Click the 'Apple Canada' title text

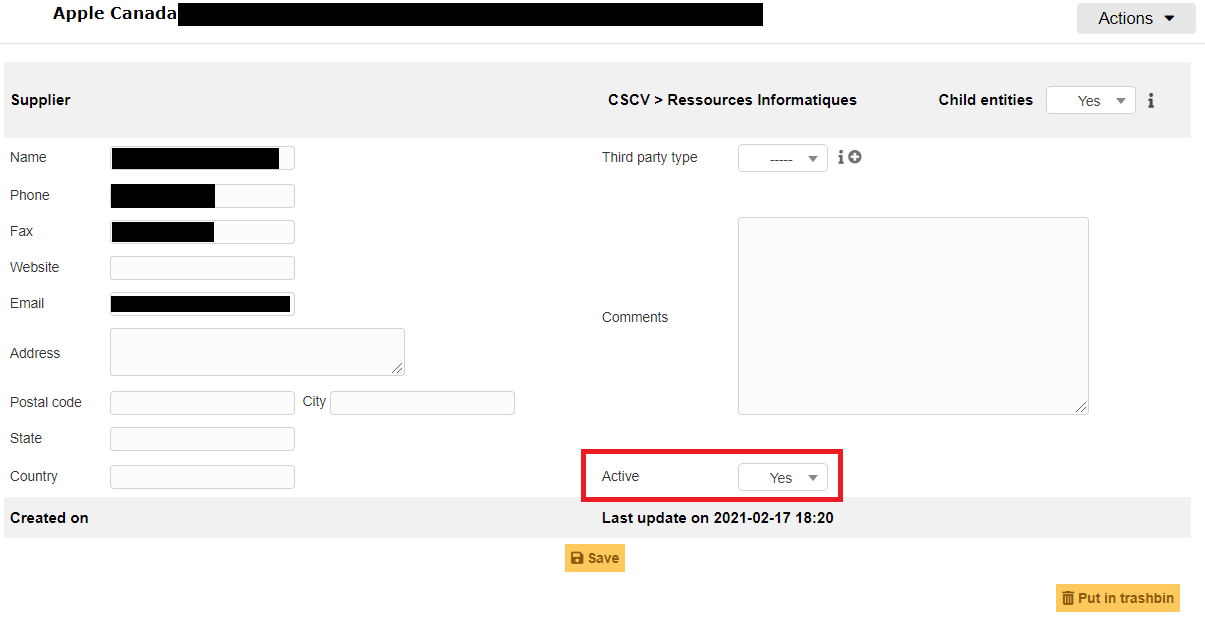tap(115, 14)
